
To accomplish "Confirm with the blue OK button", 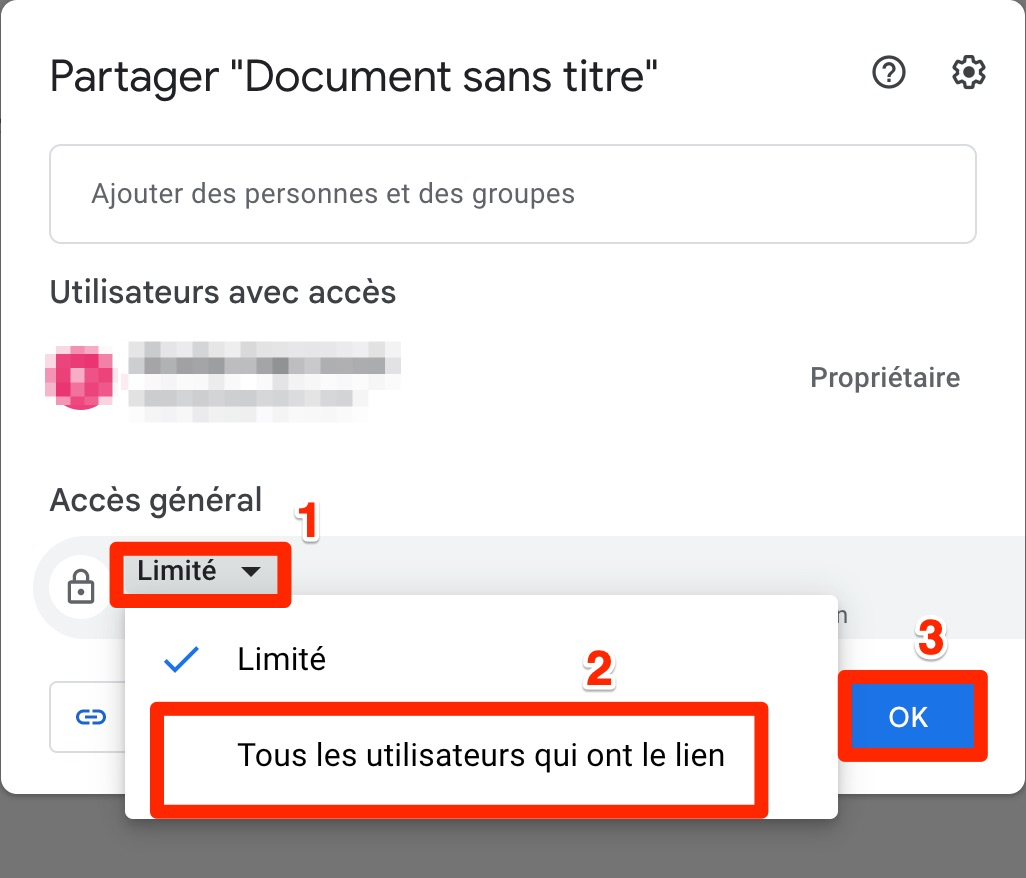I will (x=908, y=716).
